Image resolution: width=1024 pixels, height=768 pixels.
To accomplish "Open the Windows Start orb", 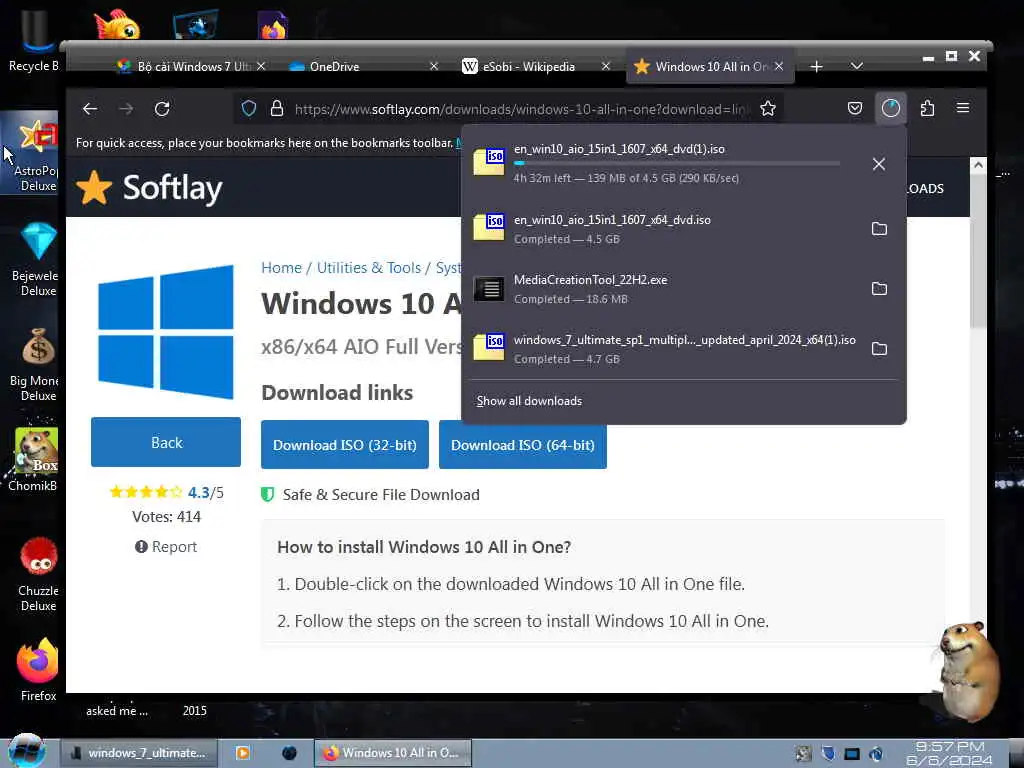I will [25, 752].
